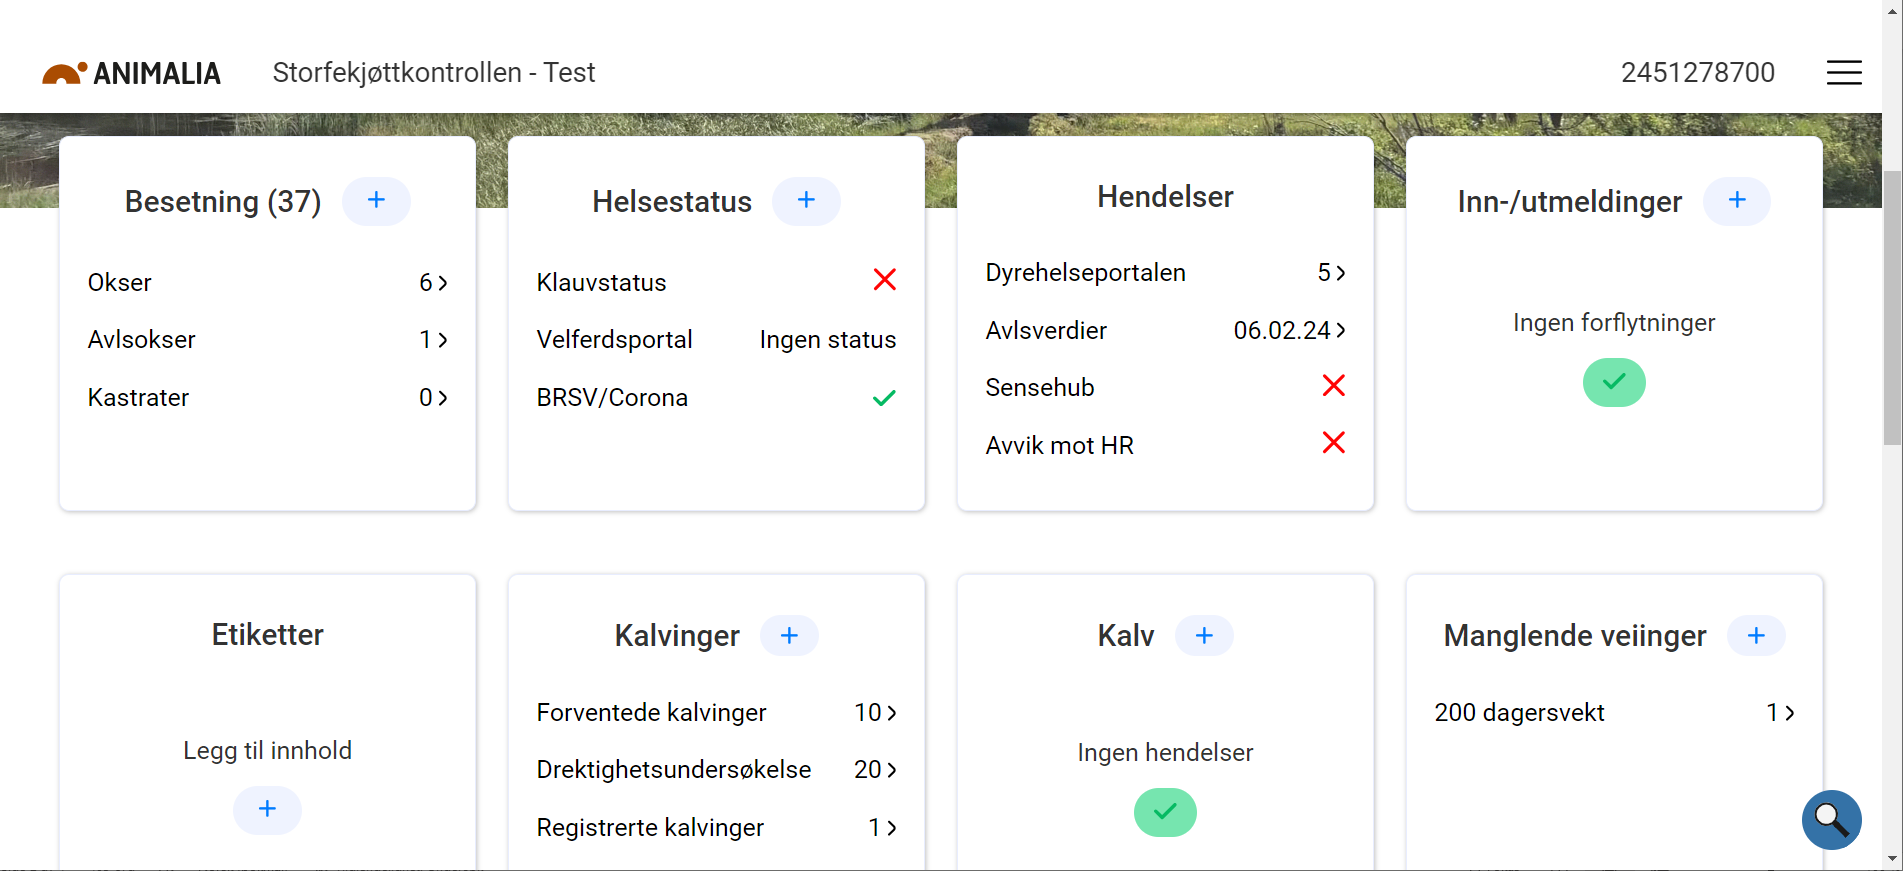Expand the Okser row chevron
Screen dimensions: 1903x871
(441, 283)
